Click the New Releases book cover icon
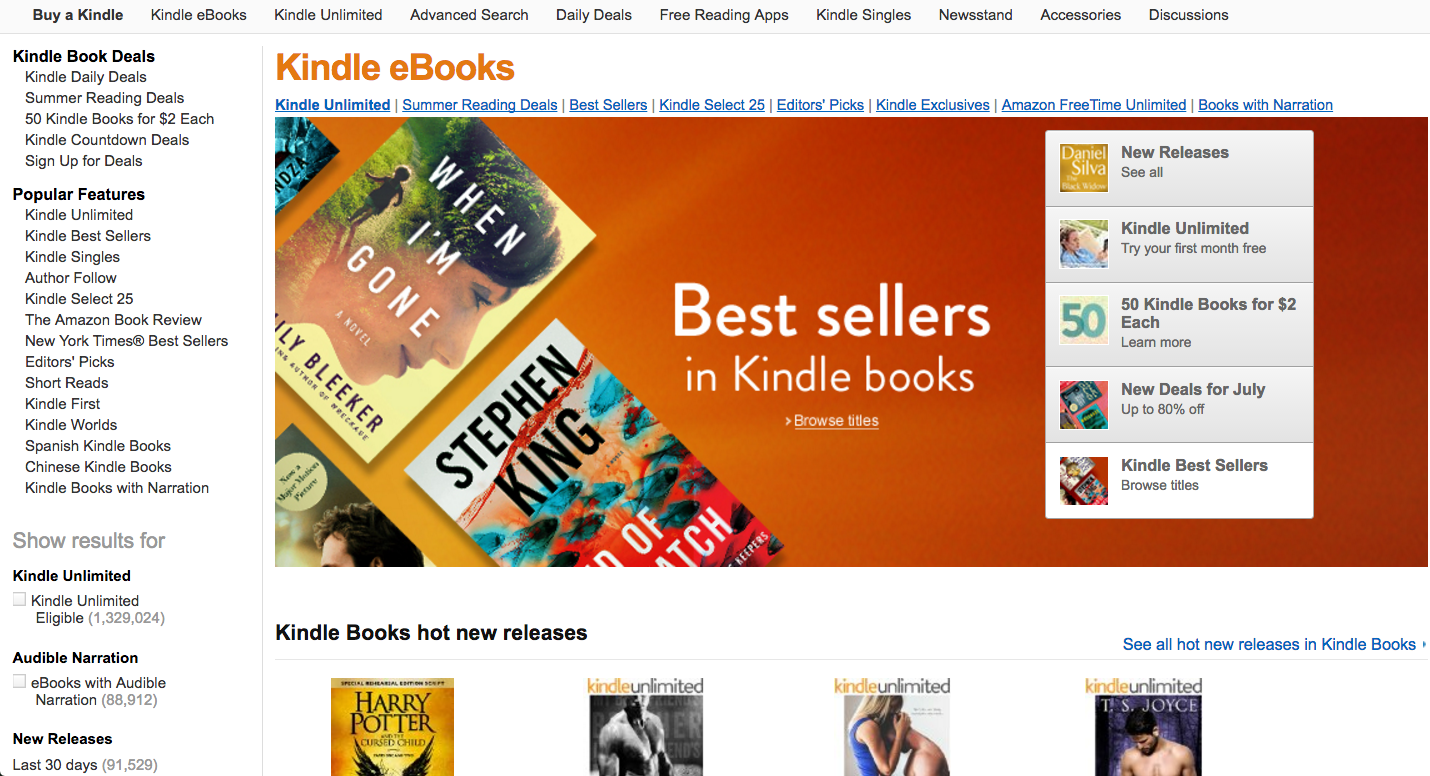This screenshot has width=1430, height=776. 1084,168
